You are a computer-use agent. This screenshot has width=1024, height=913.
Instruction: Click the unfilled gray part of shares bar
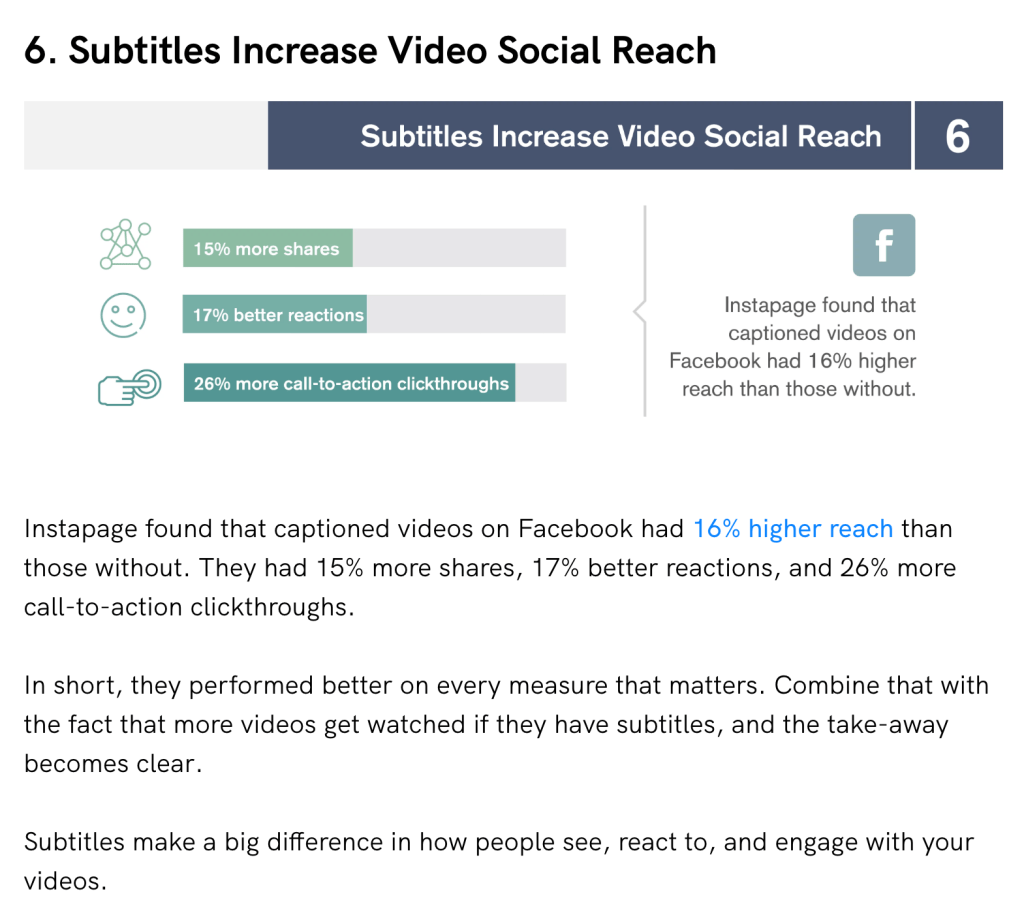[459, 249]
